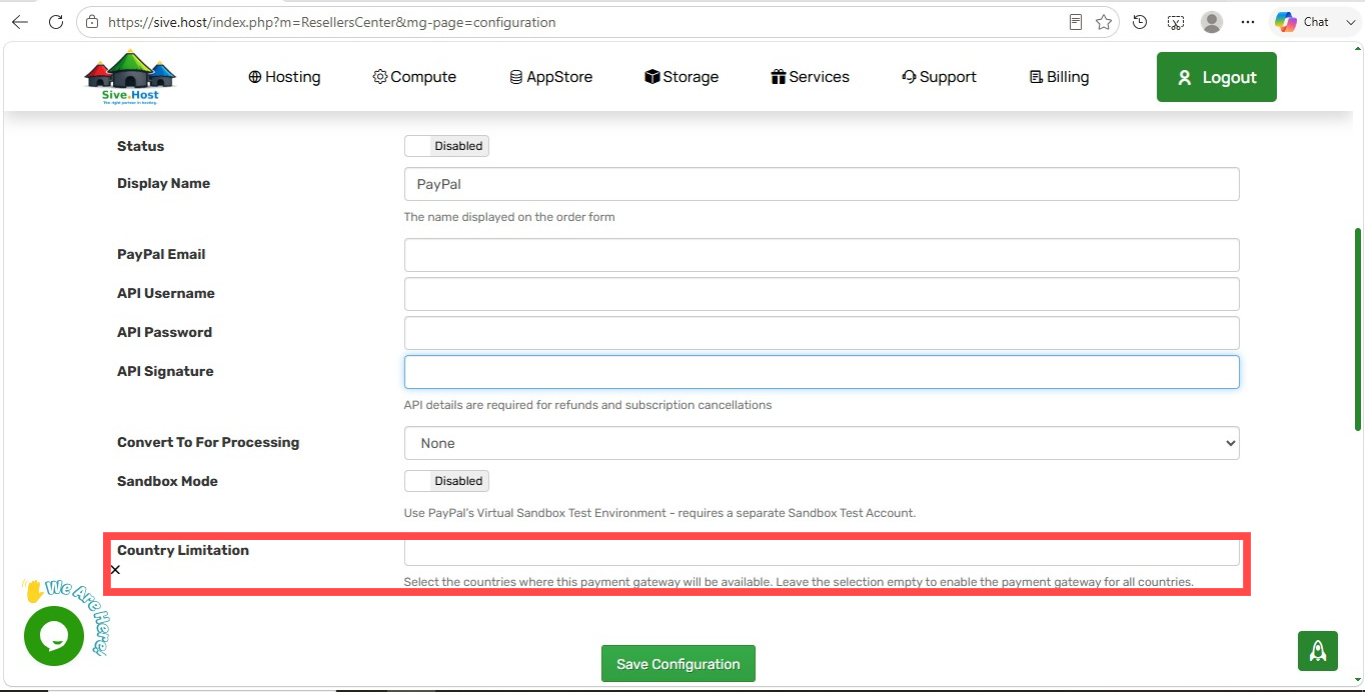Viewport: 1365px width, 692px height.
Task: Click the Display Name field containing PayPal
Action: (822, 184)
